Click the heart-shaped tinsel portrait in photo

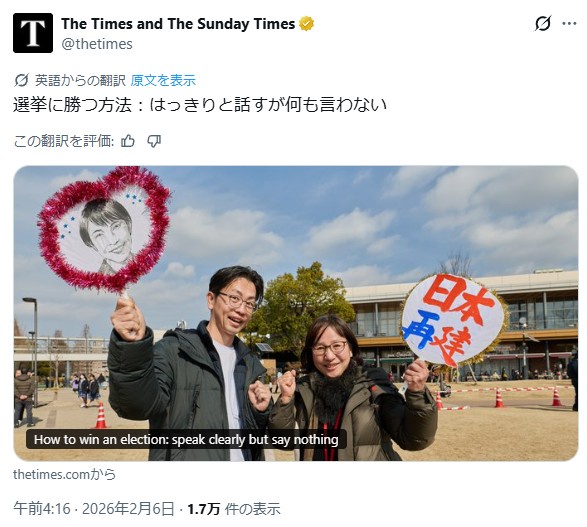pyautogui.click(x=104, y=229)
